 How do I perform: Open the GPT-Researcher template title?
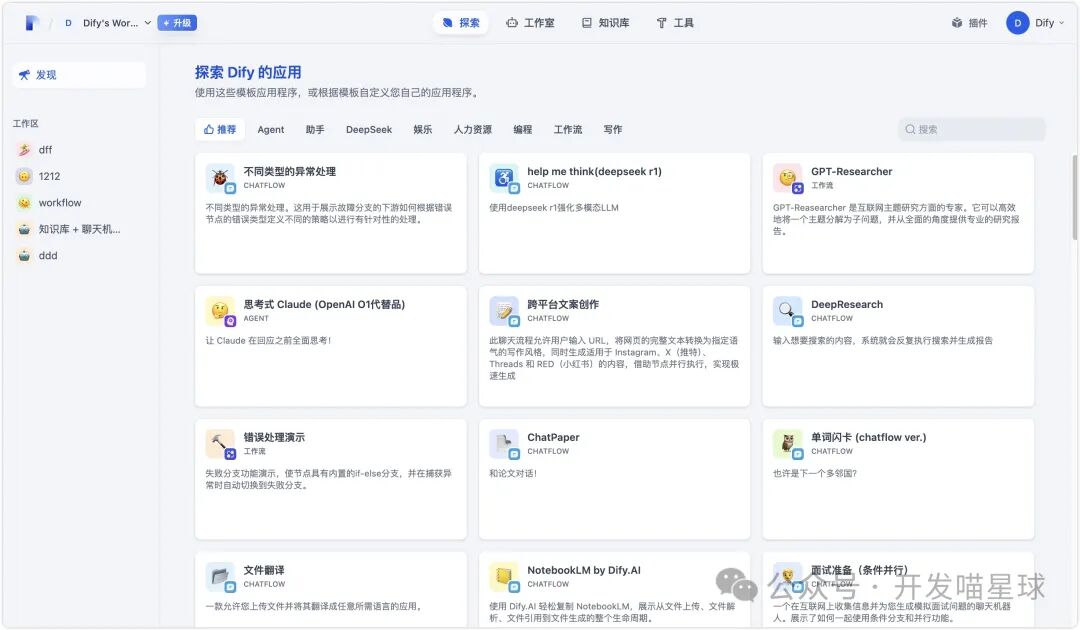coord(851,171)
